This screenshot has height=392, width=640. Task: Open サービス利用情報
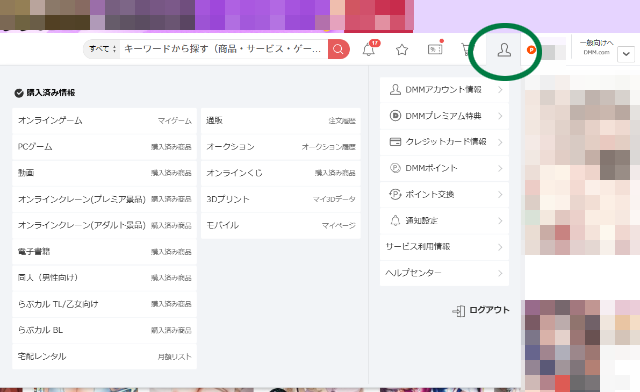coord(444,247)
